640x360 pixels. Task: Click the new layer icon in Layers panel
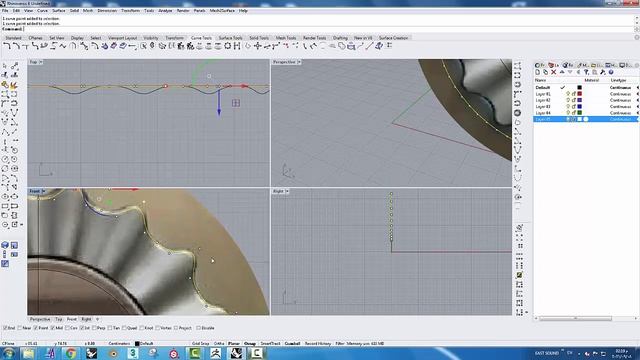pyautogui.click(x=538, y=72)
